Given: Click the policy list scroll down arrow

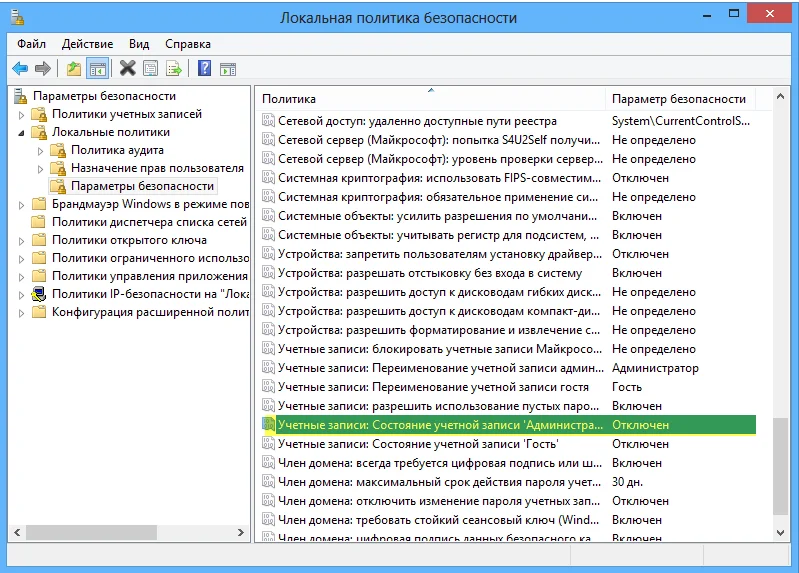Looking at the screenshot, I should point(780,533).
